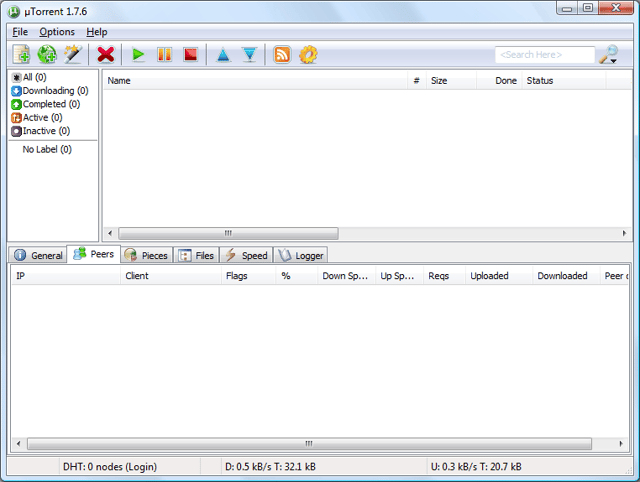Sort torrents by Done column header

pos(499,81)
